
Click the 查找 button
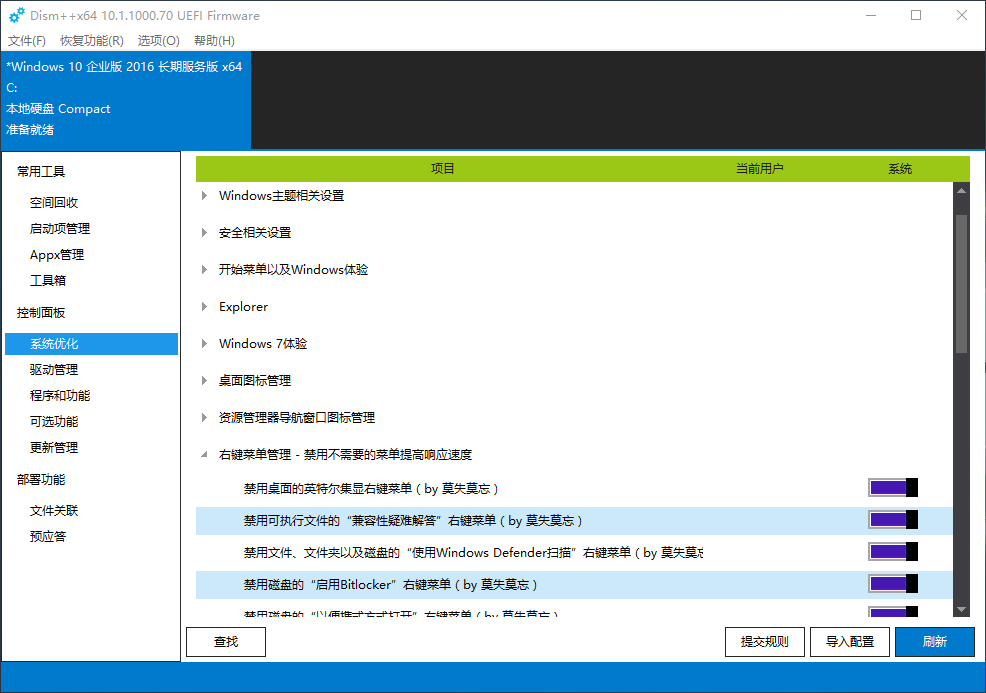[x=226, y=642]
